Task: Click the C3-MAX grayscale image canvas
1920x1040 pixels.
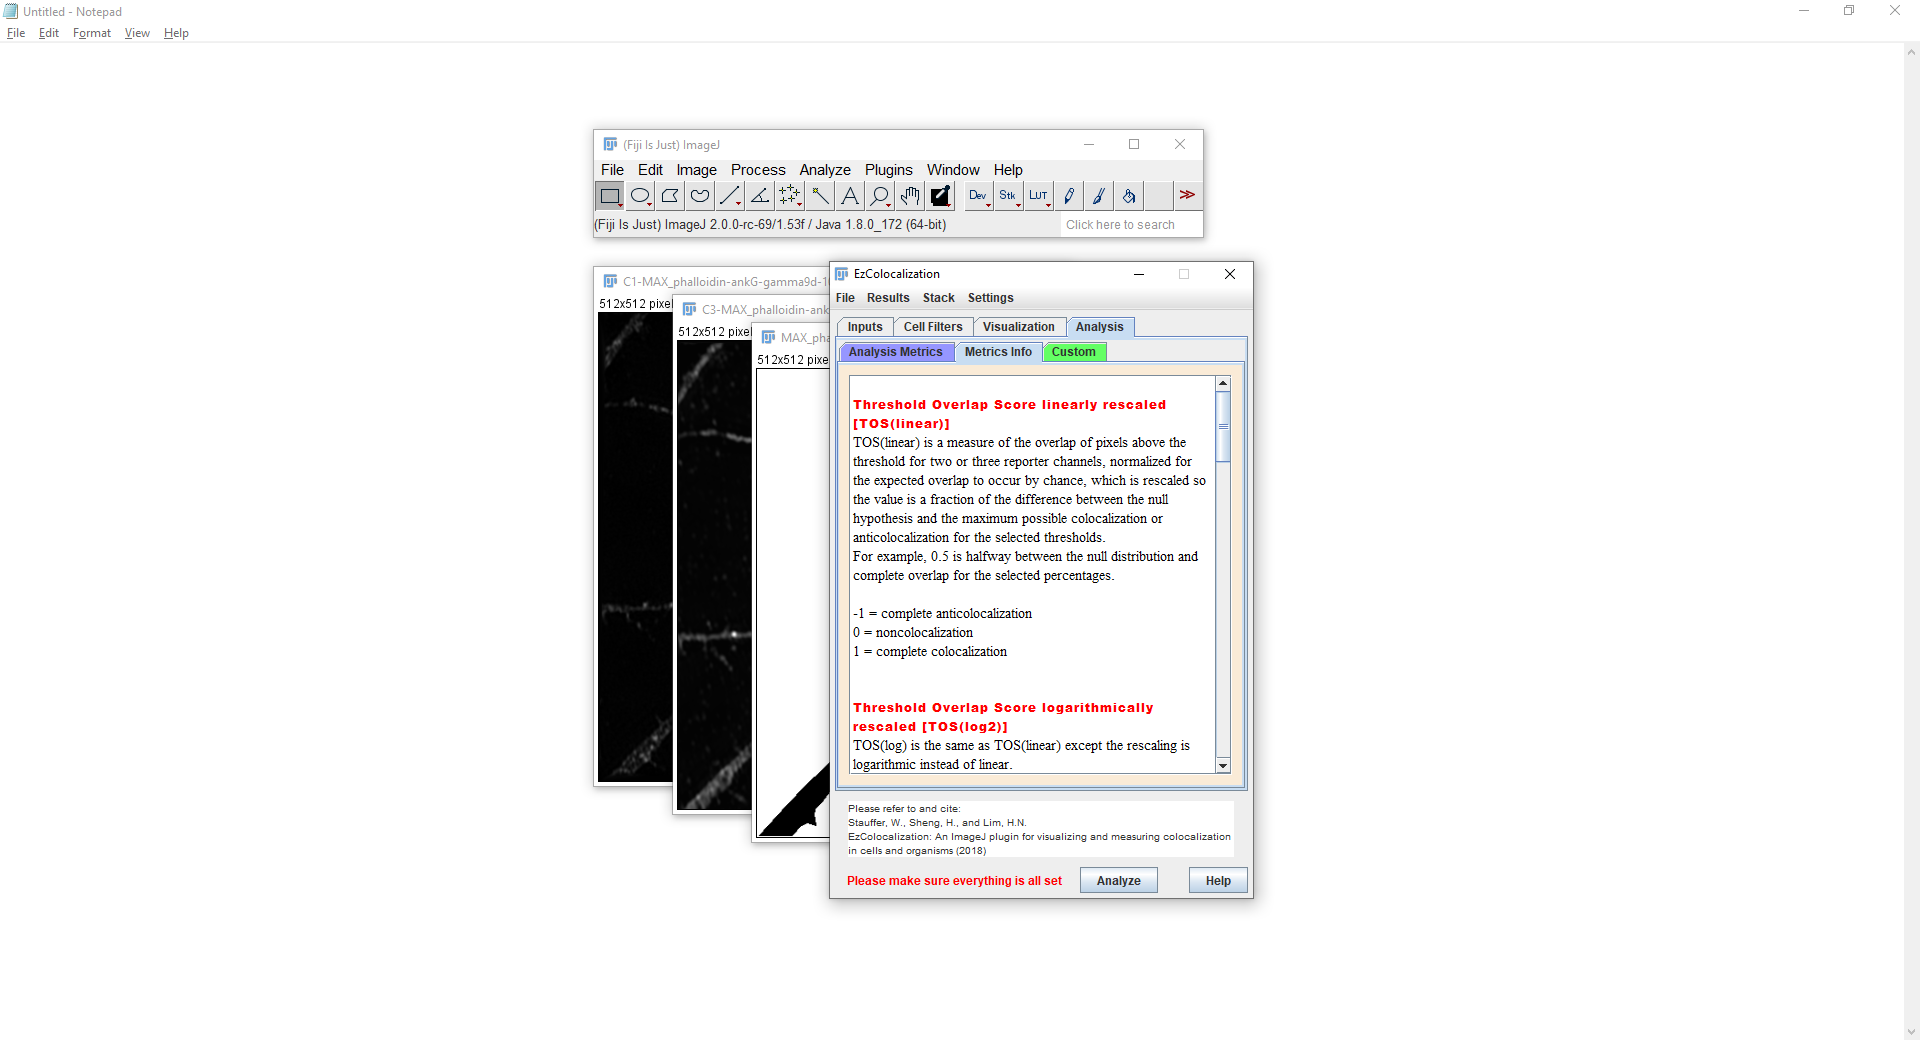Action: point(714,575)
